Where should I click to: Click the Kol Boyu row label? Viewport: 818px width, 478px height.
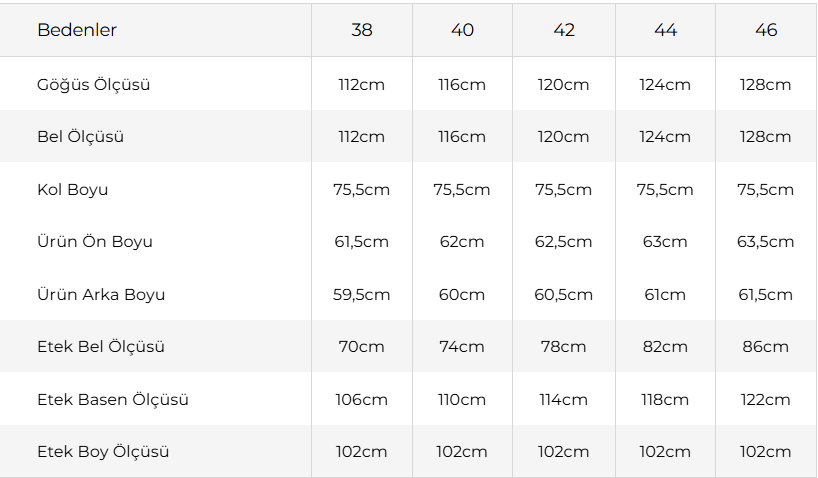point(73,190)
